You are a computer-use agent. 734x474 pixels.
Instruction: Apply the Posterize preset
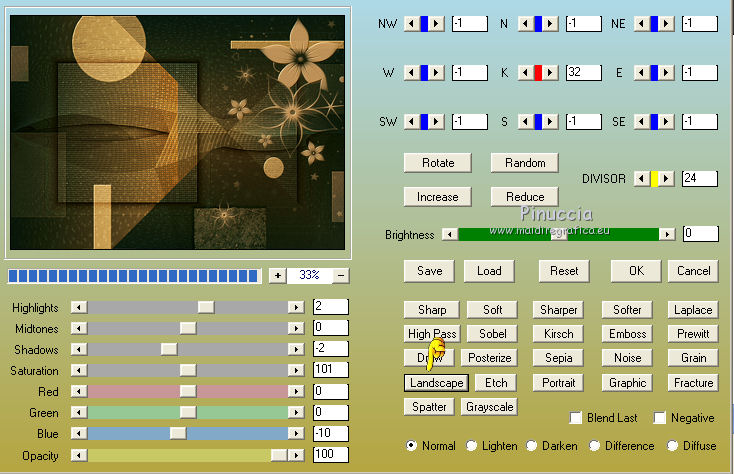489,357
